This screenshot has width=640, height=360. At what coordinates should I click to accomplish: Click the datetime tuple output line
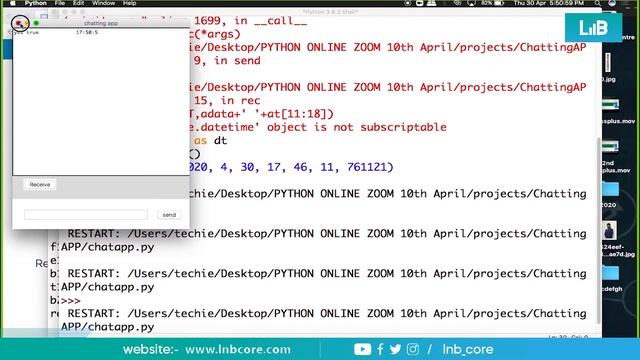pos(291,167)
